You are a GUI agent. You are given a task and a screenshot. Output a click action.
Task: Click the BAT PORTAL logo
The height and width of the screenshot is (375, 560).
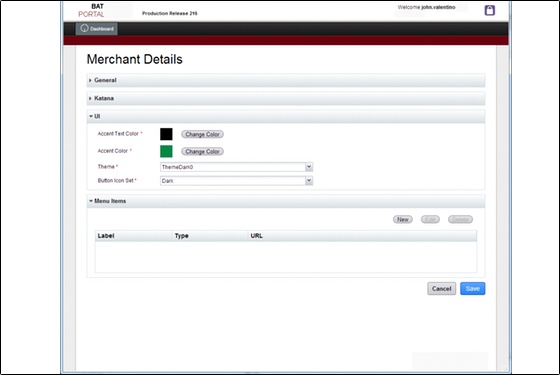[x=91, y=10]
